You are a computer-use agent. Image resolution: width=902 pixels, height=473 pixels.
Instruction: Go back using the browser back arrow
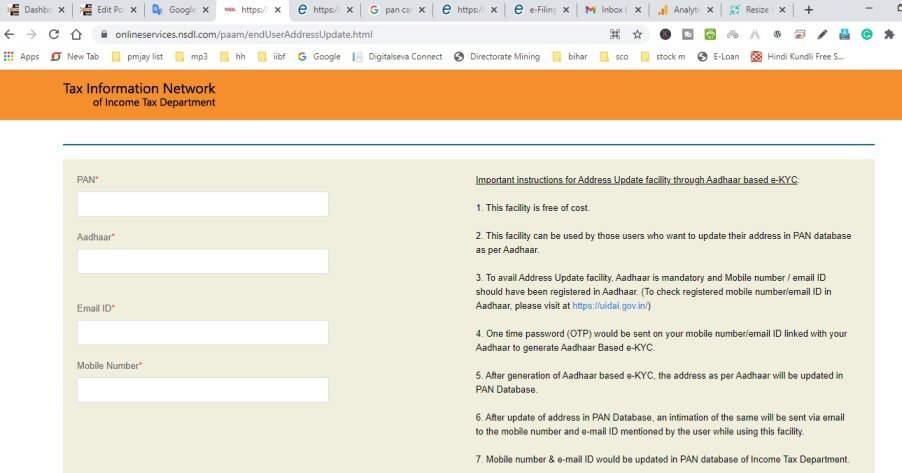pos(9,35)
